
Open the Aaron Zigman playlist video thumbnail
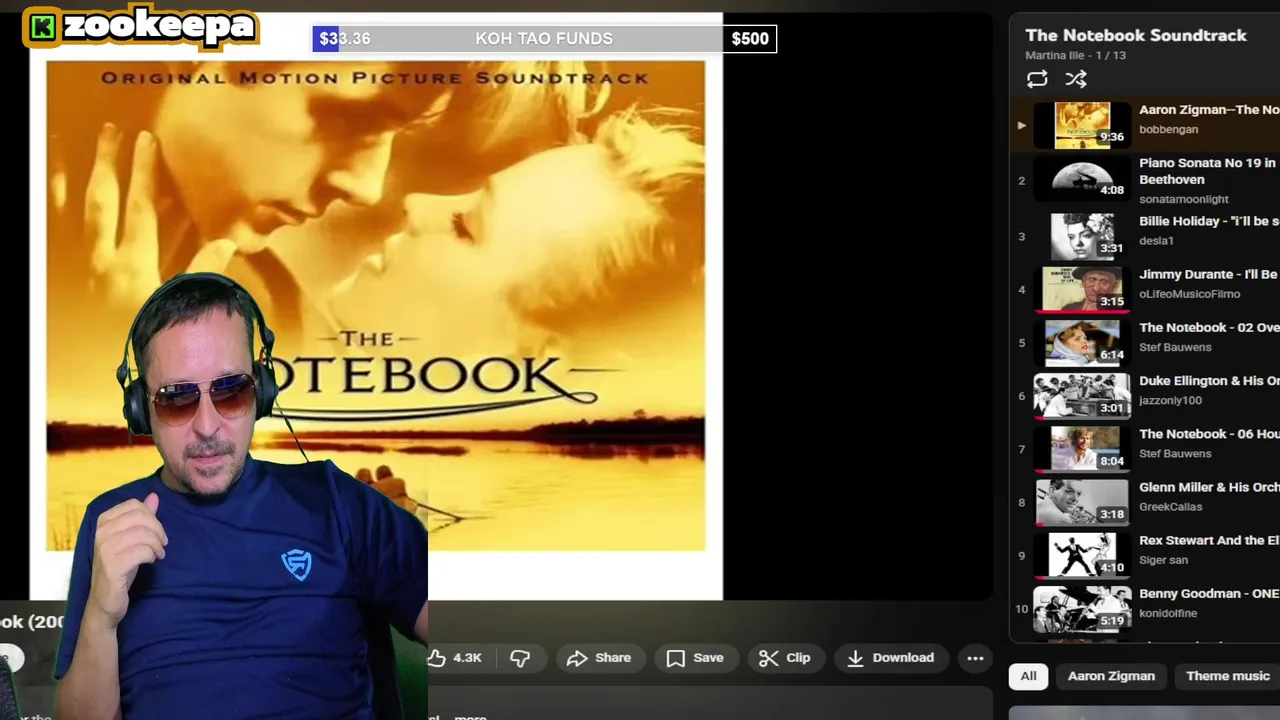click(x=1082, y=125)
